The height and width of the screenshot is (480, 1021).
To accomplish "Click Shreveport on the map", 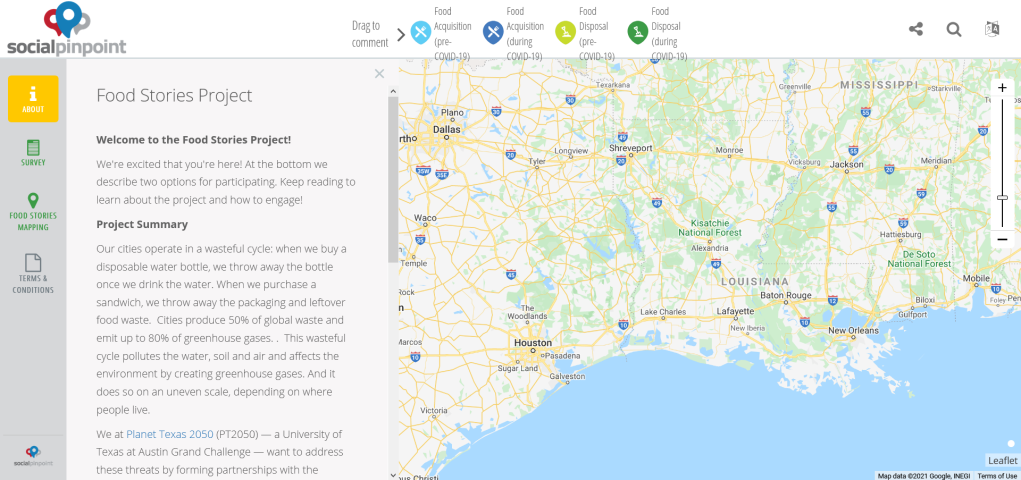I will pyautogui.click(x=630, y=148).
